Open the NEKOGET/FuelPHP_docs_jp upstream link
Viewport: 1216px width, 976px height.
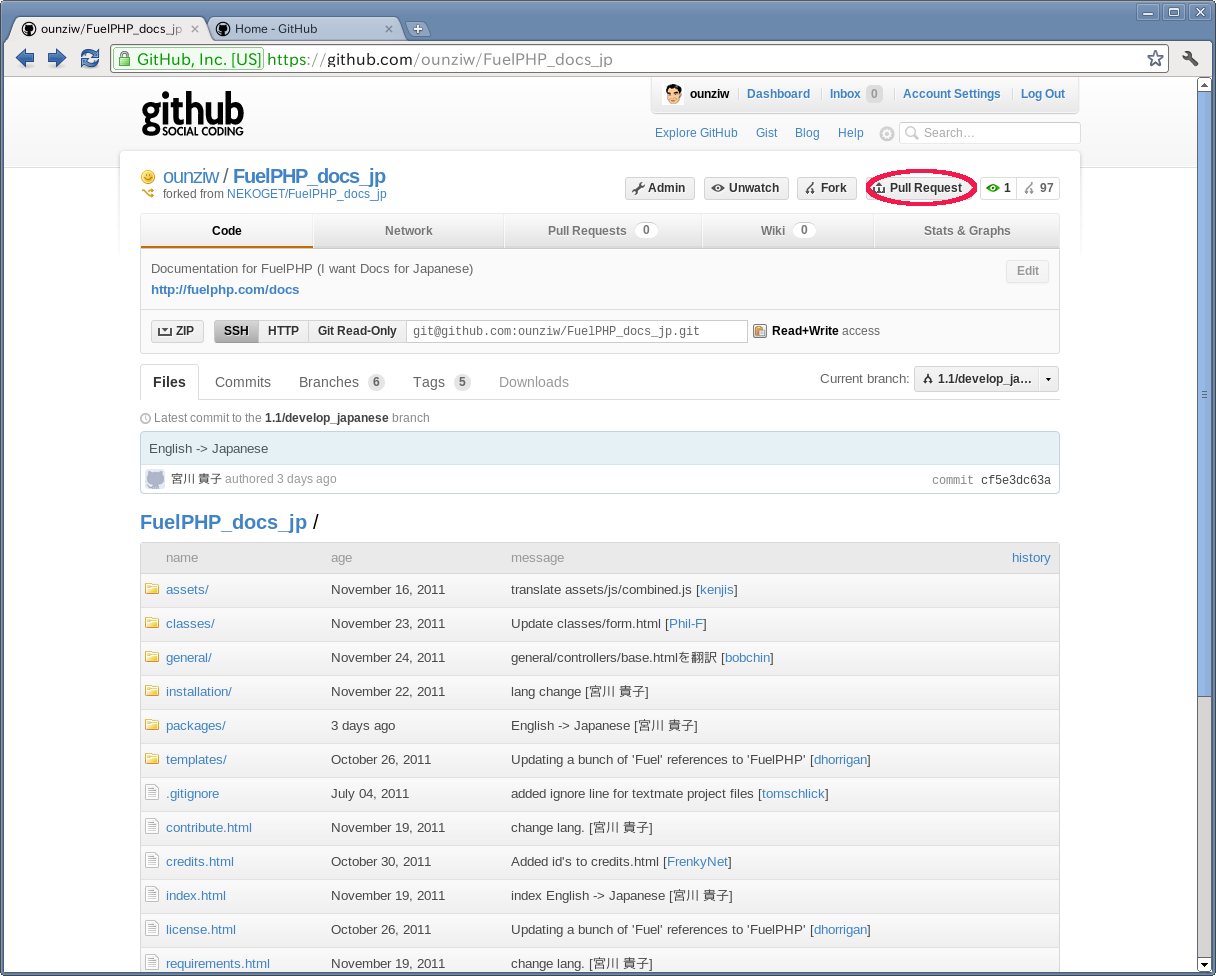307,195
